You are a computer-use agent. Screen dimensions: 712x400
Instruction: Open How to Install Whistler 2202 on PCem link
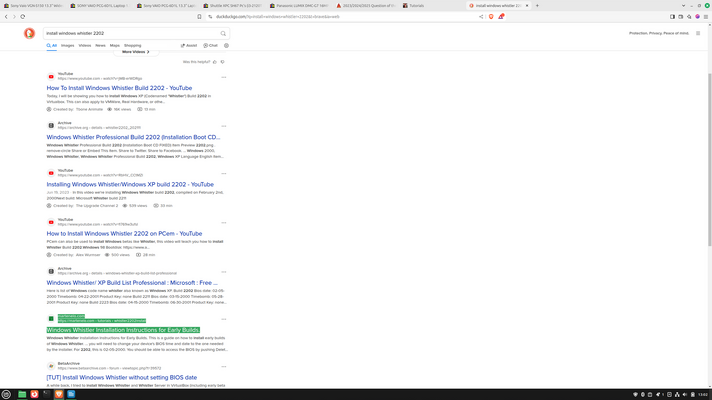point(124,233)
